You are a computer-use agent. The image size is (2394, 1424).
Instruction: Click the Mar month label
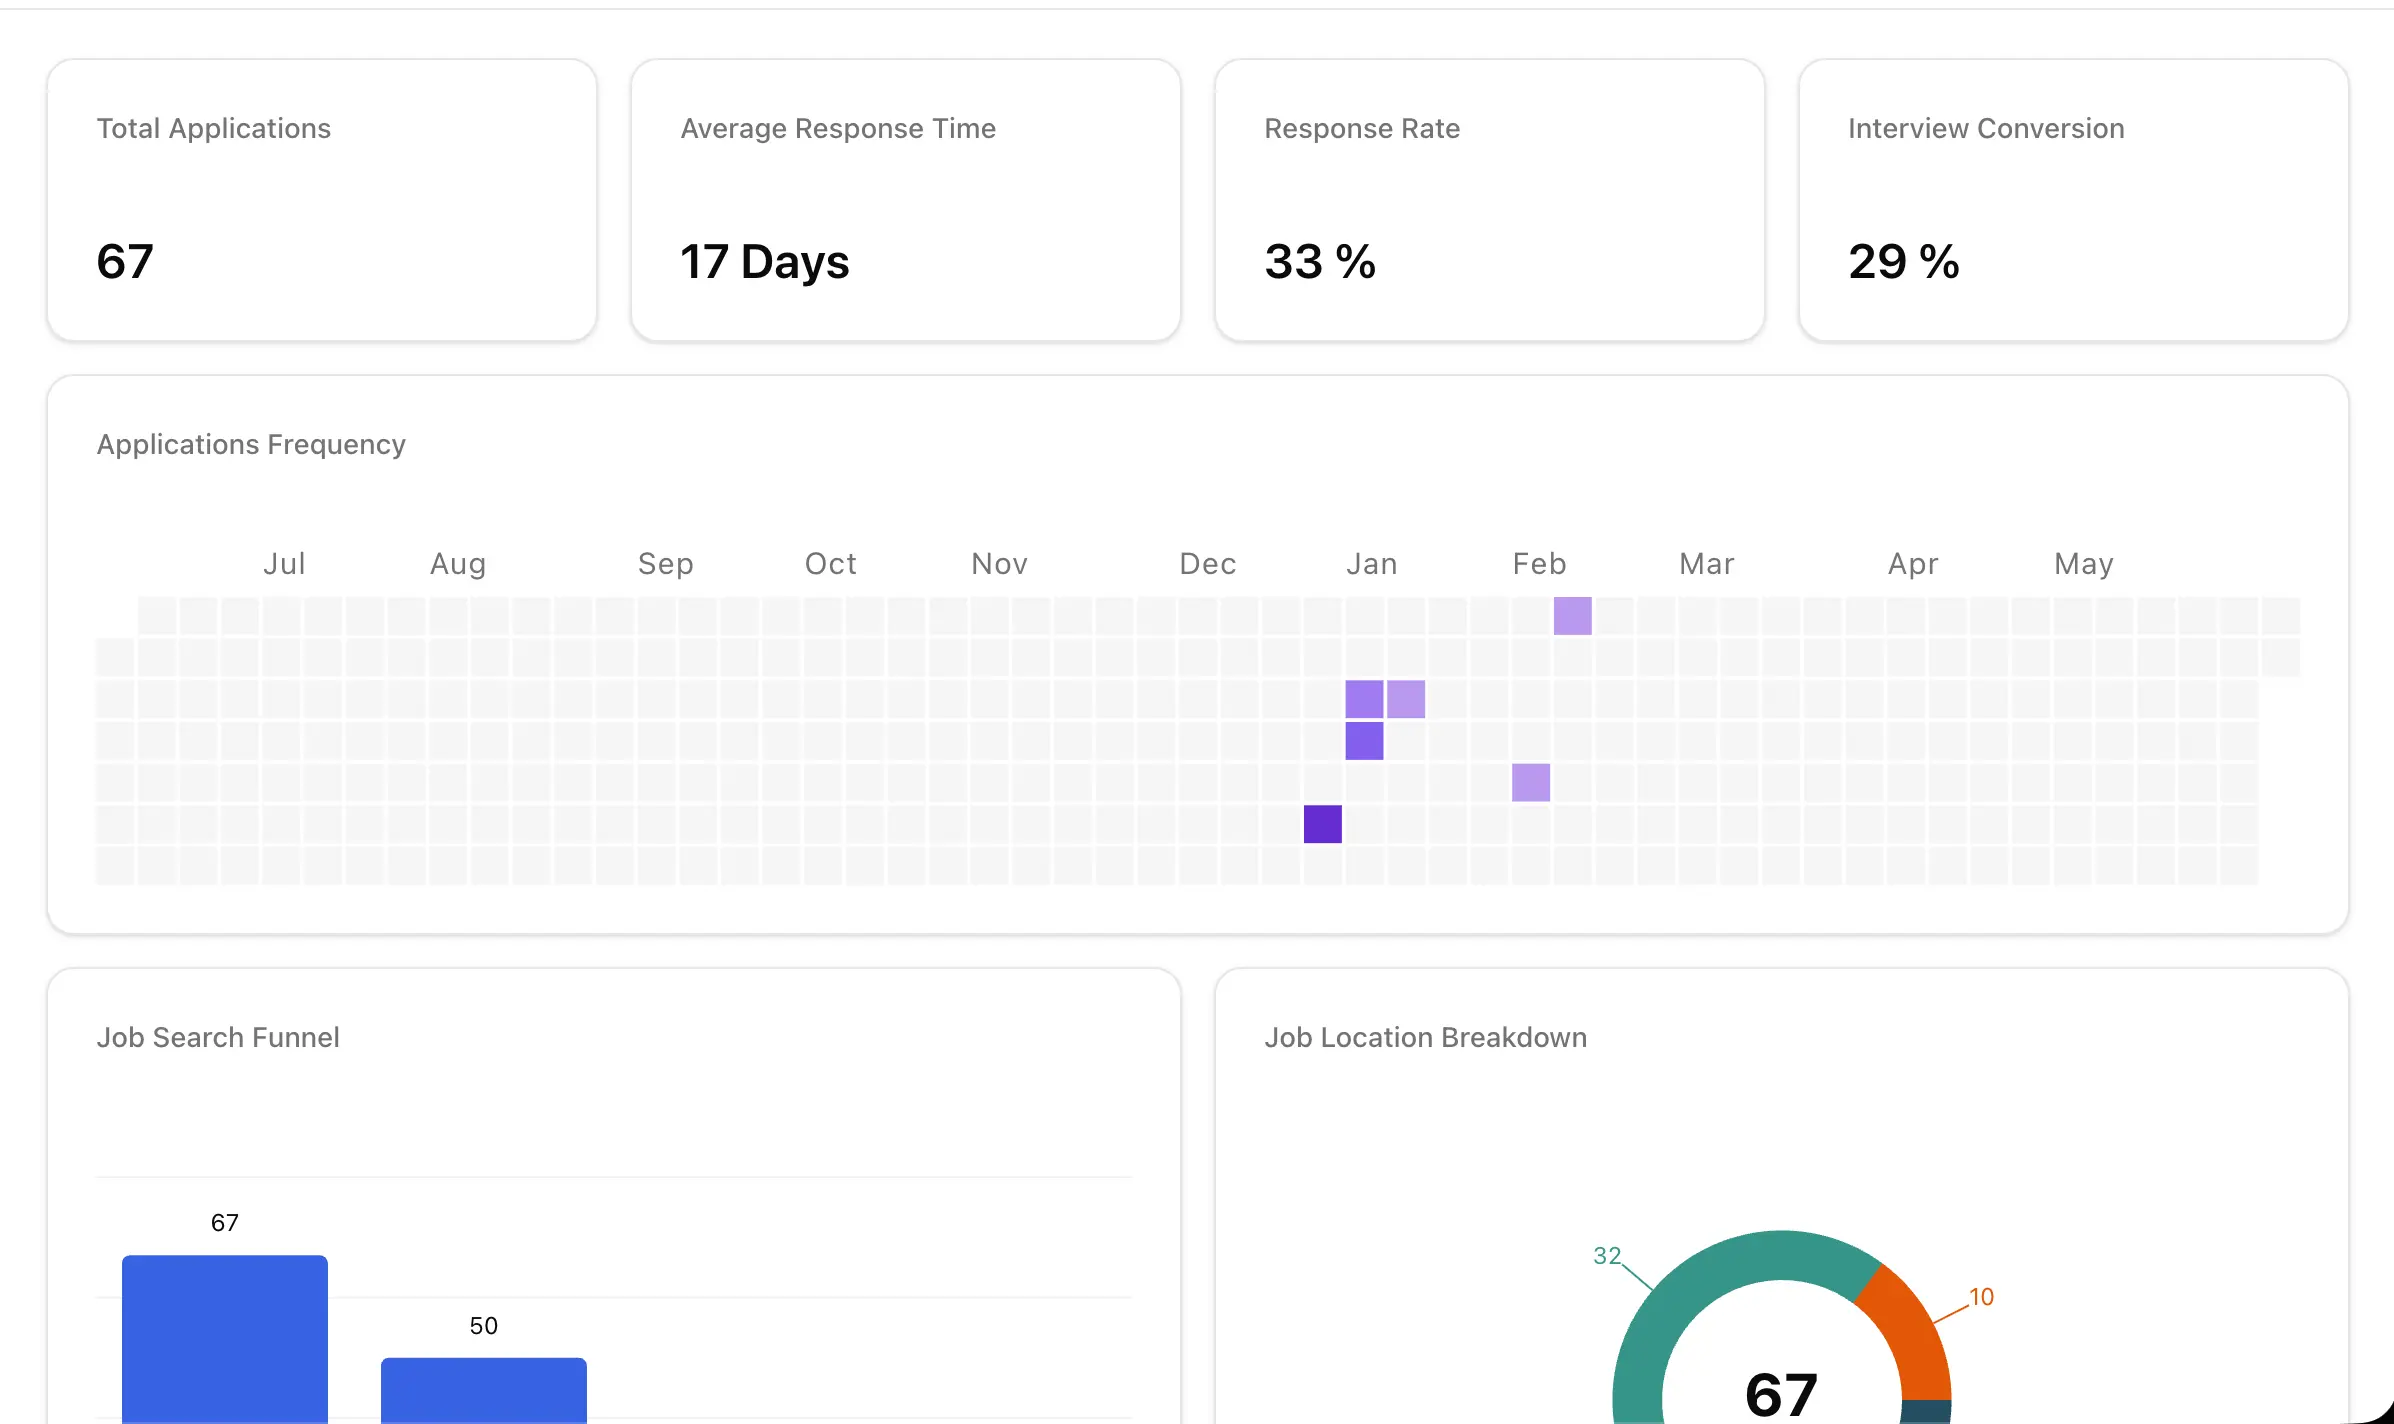(1707, 564)
